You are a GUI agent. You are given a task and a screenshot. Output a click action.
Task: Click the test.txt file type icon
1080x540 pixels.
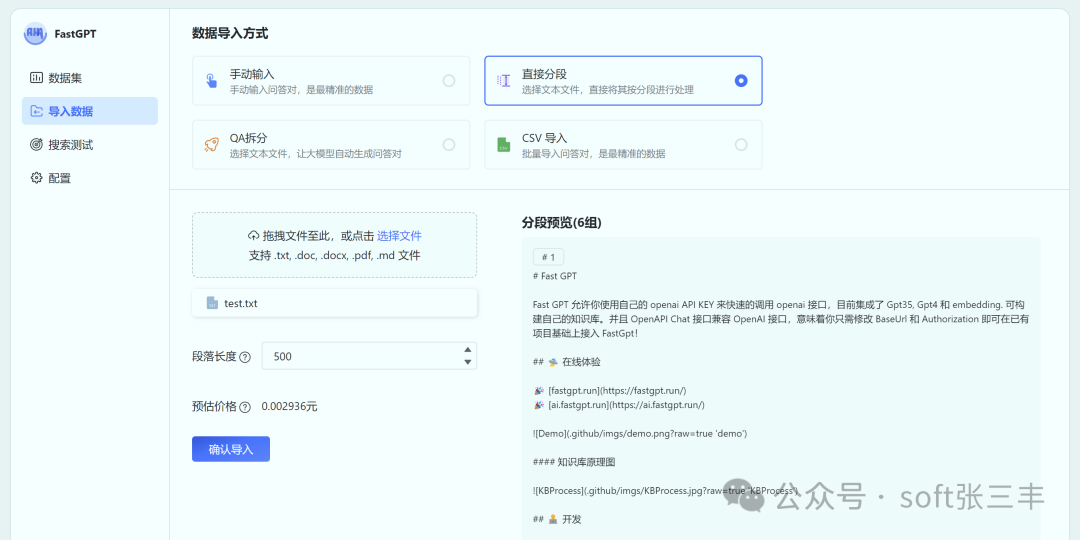(212, 303)
